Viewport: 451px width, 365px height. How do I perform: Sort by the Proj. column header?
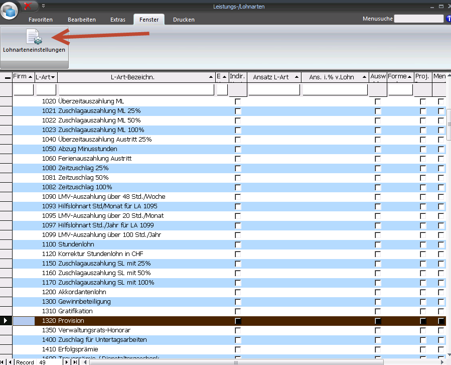click(423, 77)
